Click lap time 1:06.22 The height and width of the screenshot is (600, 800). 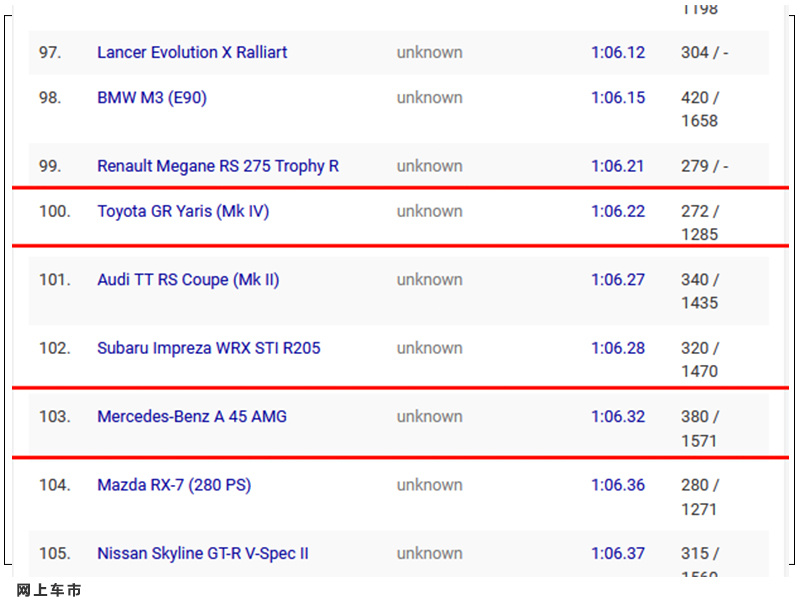point(618,211)
